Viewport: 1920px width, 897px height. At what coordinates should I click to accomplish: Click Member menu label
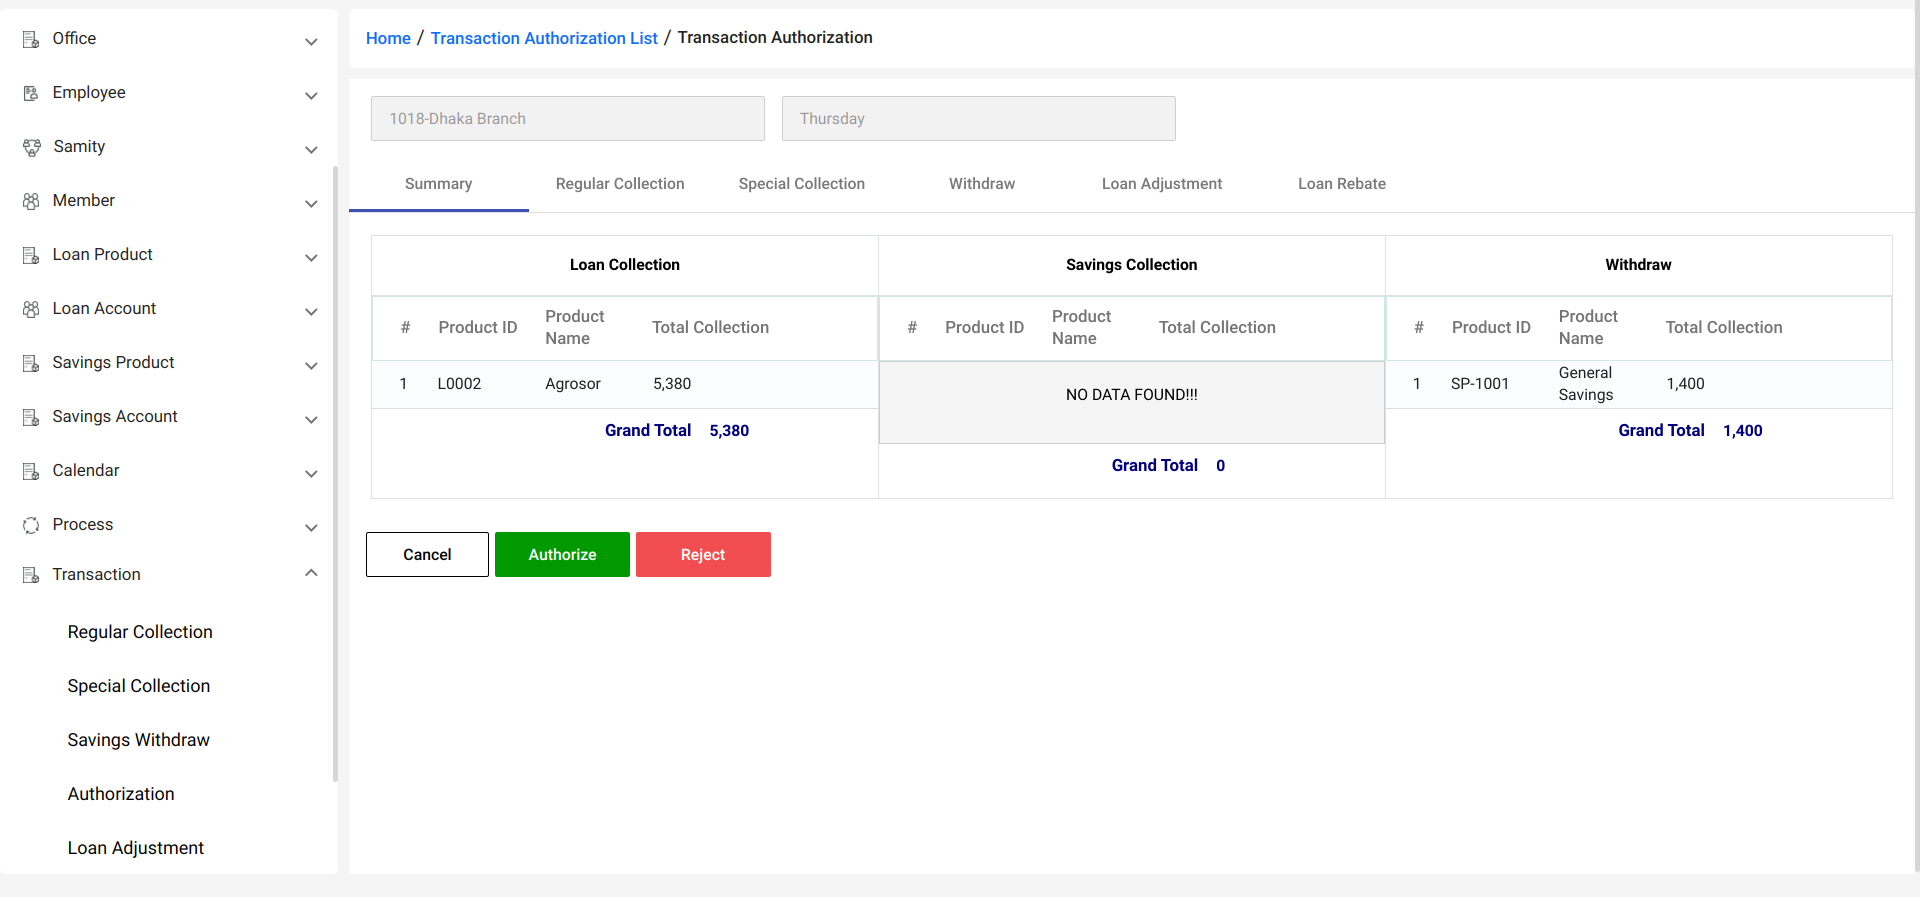pos(84,200)
